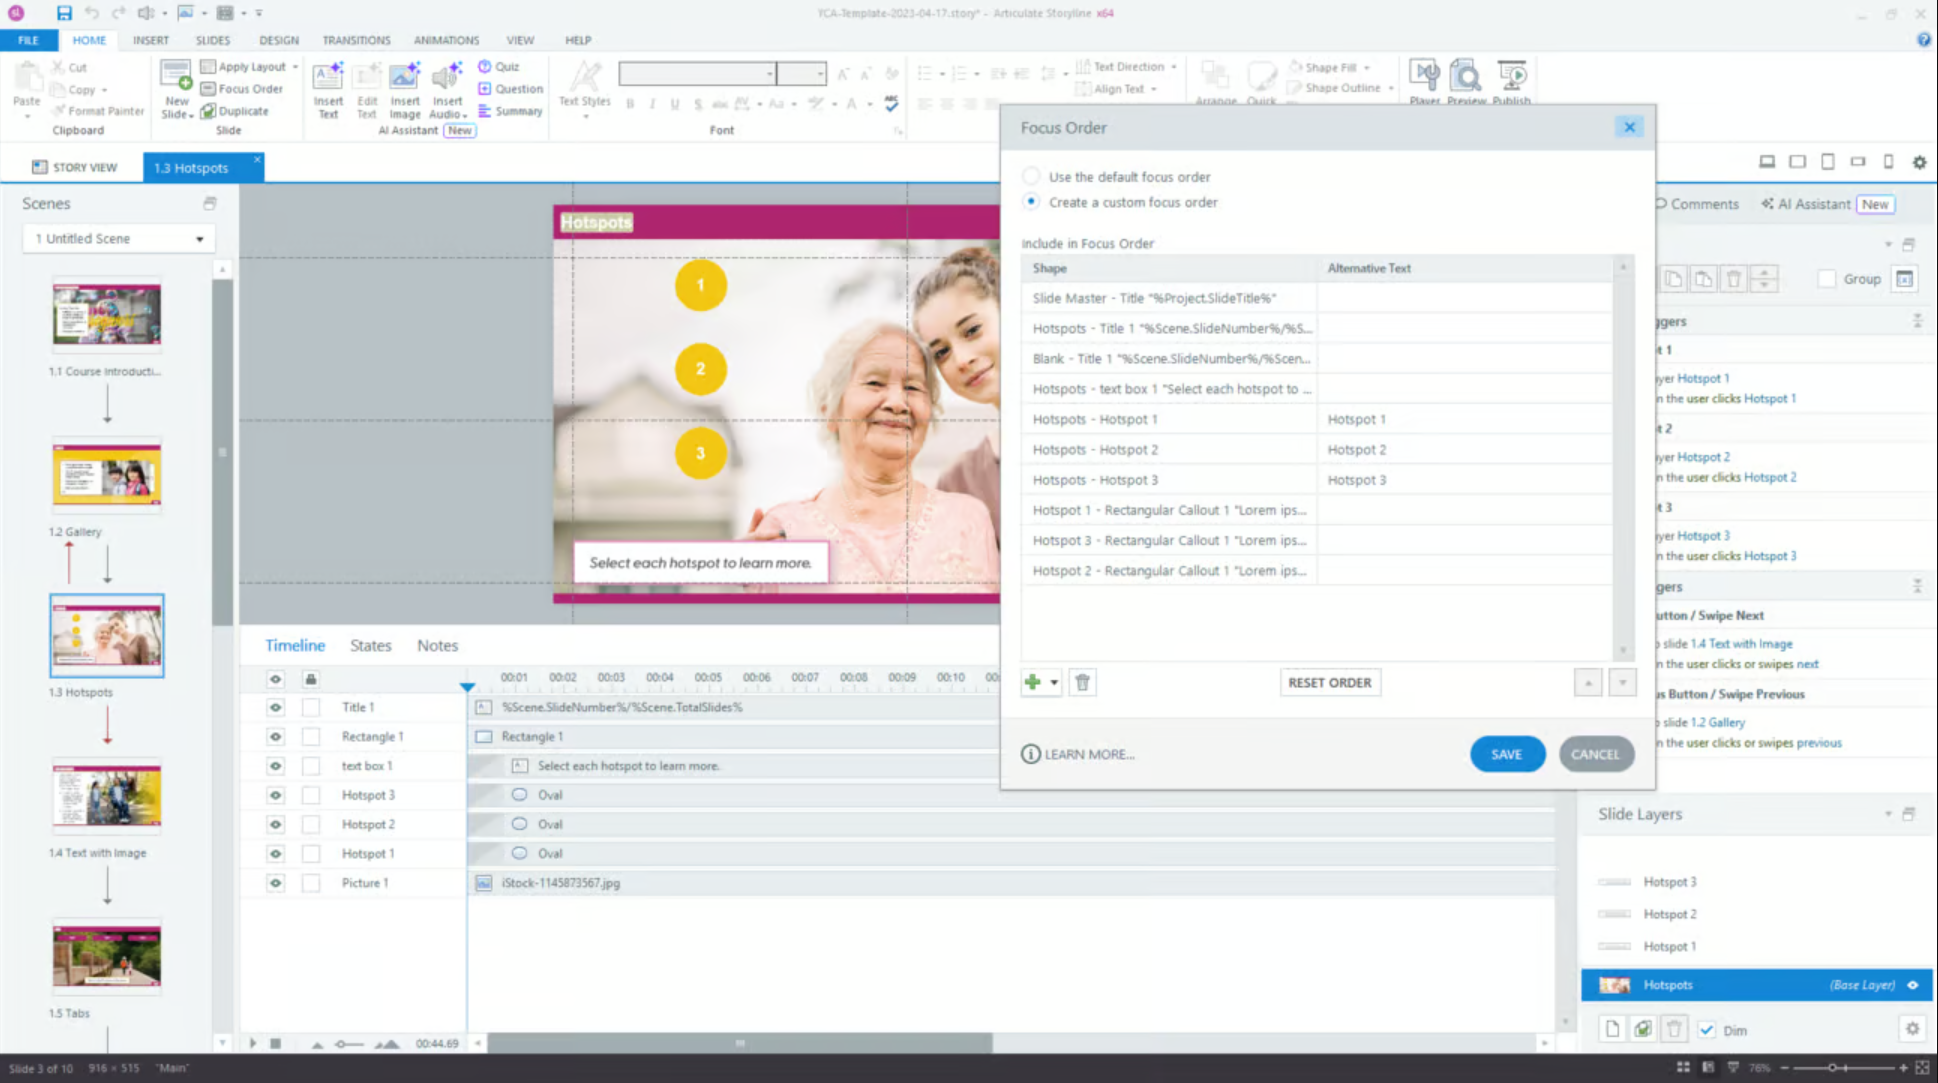This screenshot has height=1083, width=1938.
Task: Click the SAVE button
Action: tap(1506, 754)
